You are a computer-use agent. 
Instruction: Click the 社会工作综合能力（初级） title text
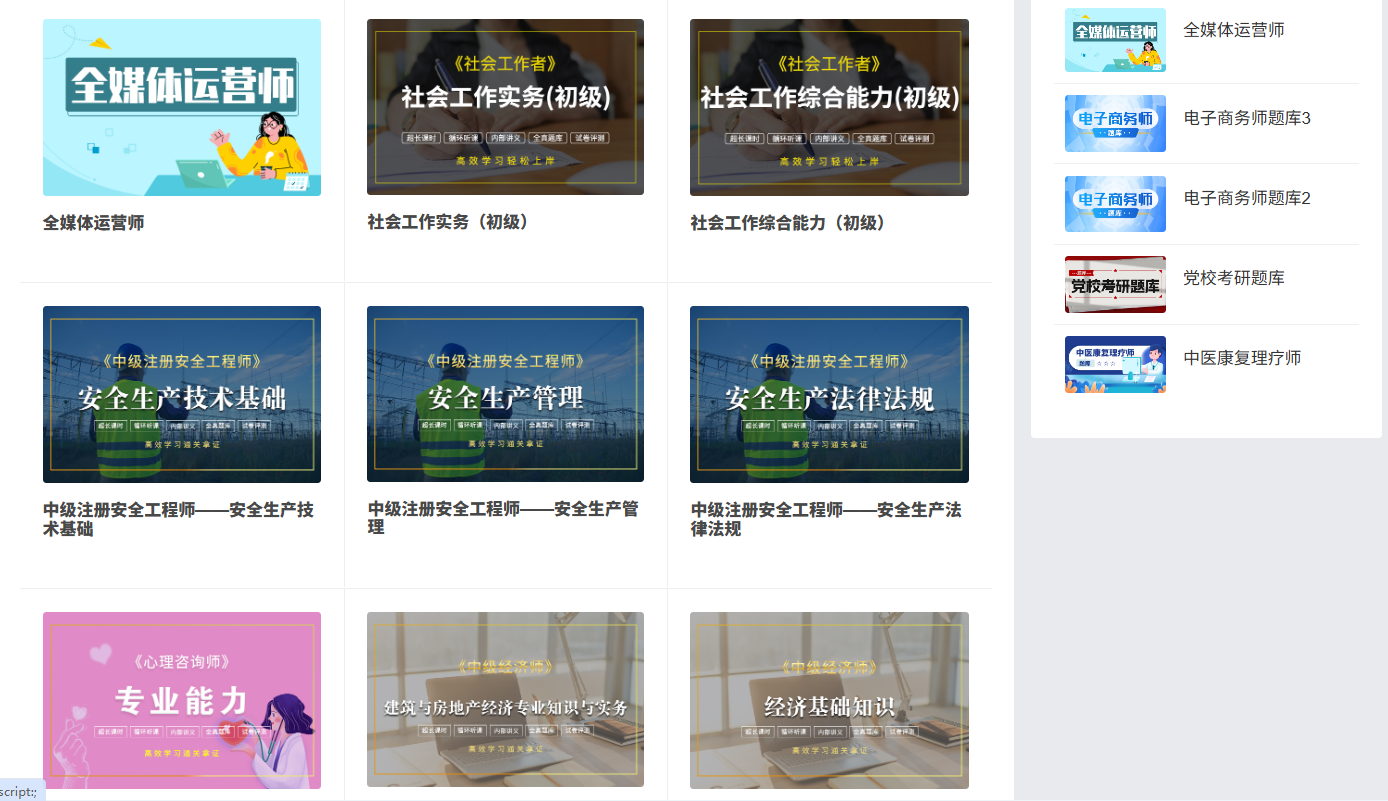point(789,223)
